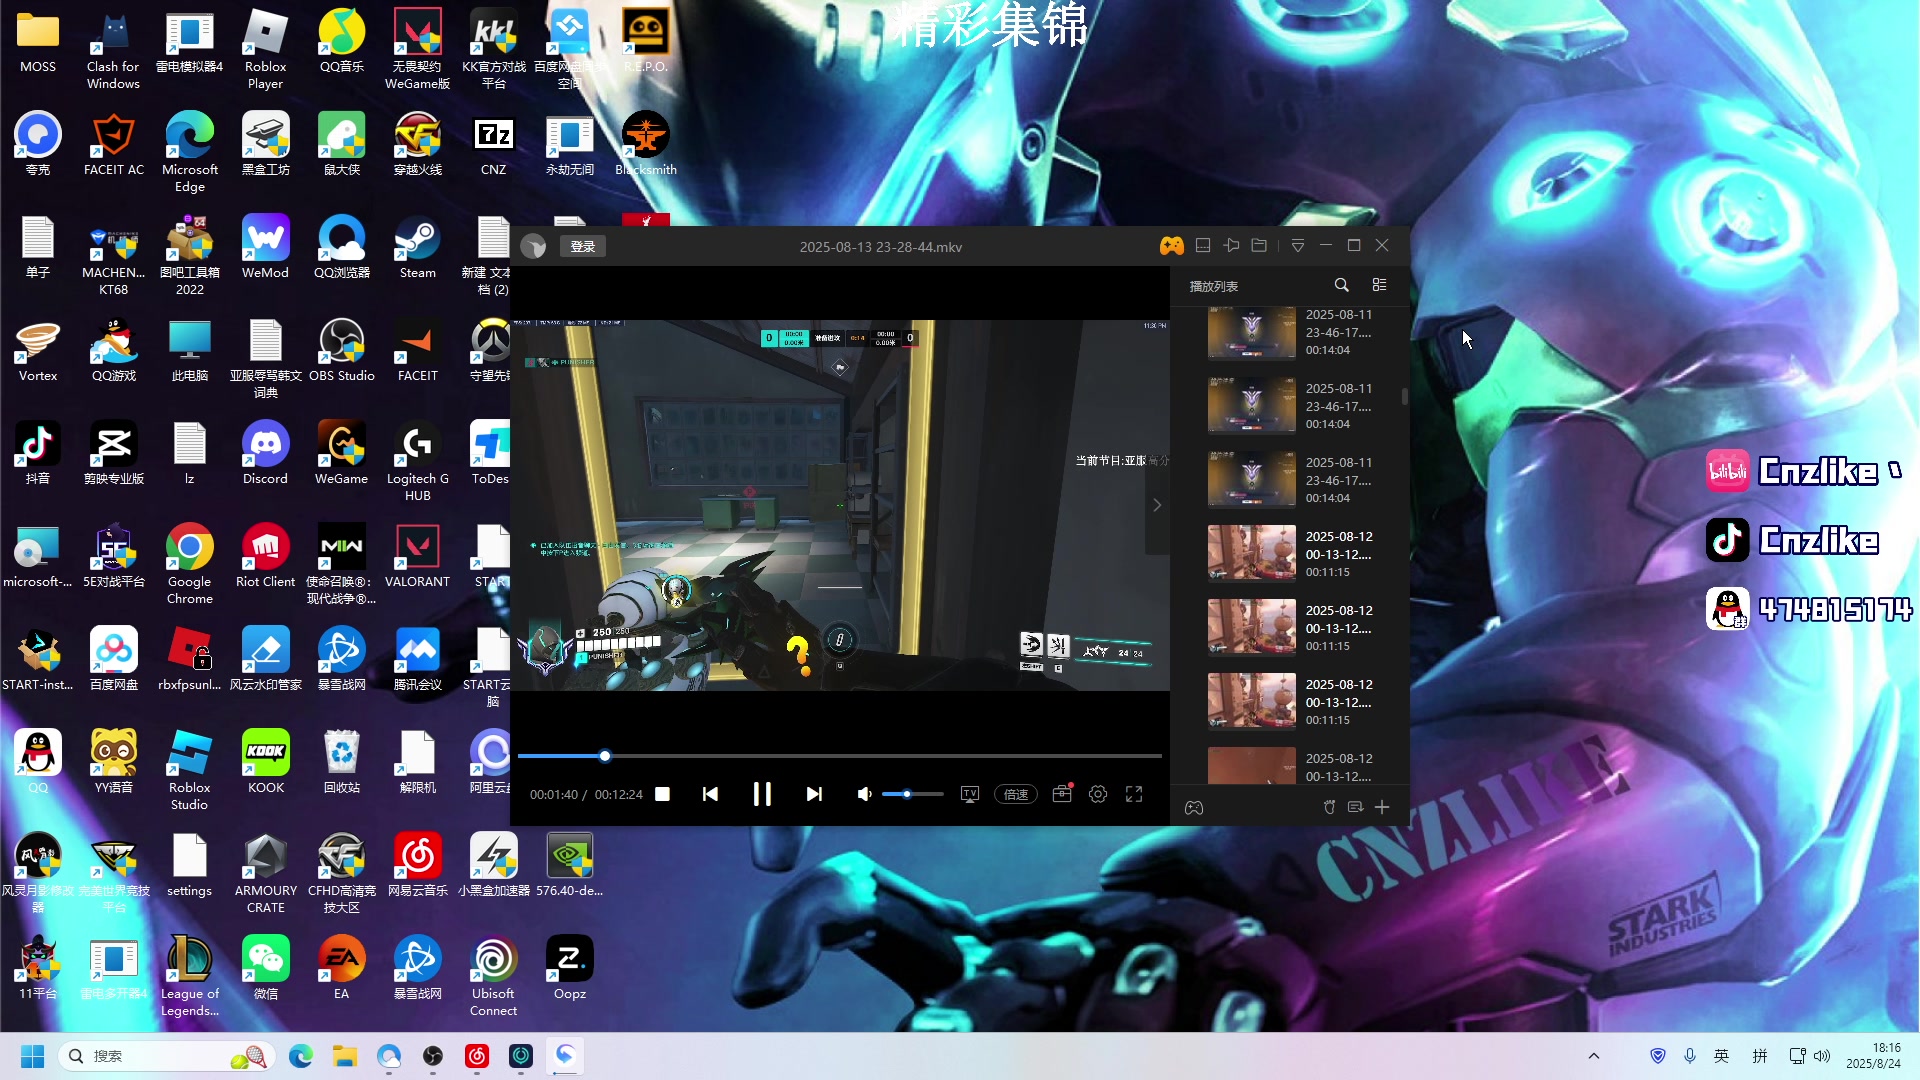This screenshot has height=1080, width=1920.
Task: Click gamepad icon below playlist
Action: click(x=1194, y=808)
